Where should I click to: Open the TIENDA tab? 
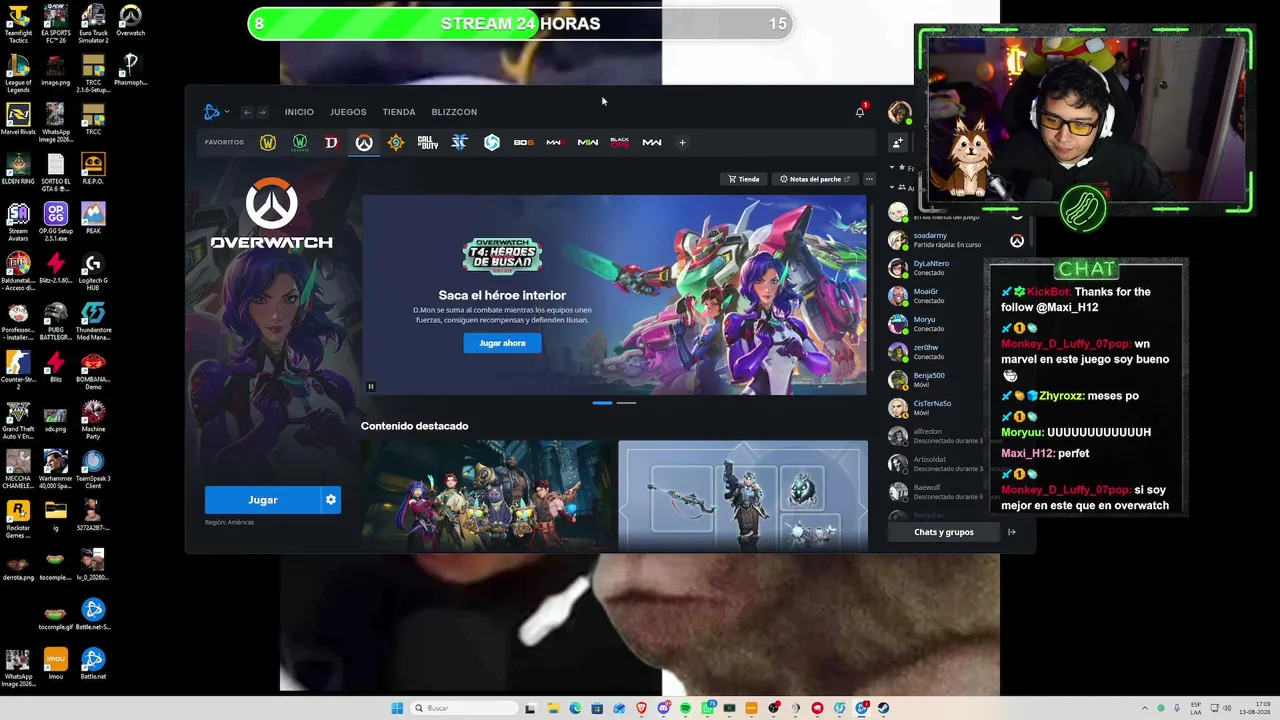pyautogui.click(x=399, y=112)
